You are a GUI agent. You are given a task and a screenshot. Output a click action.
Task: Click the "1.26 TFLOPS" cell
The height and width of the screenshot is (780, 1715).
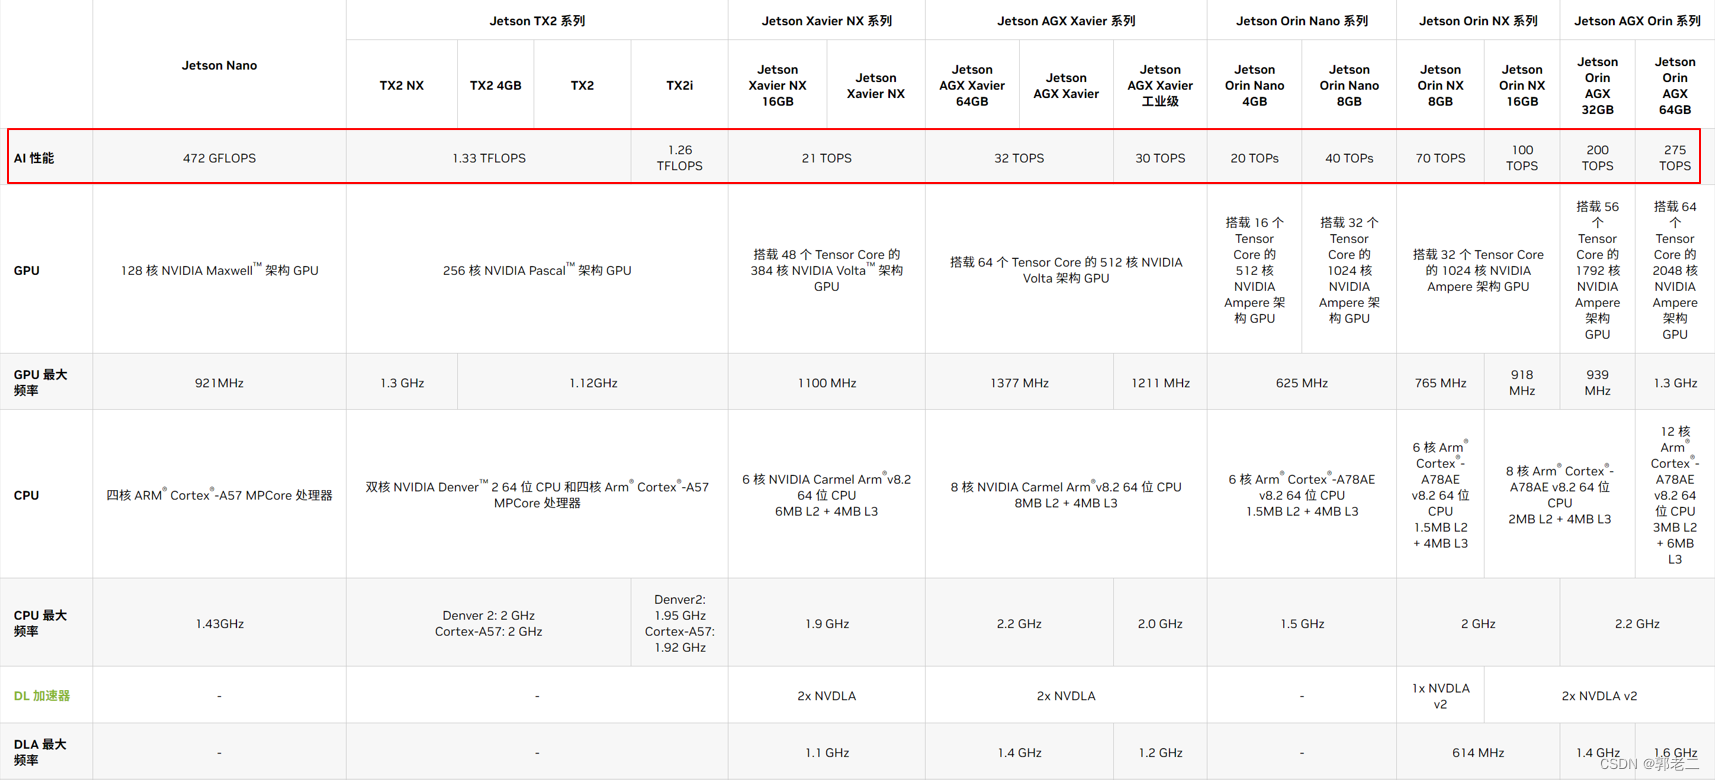680,158
